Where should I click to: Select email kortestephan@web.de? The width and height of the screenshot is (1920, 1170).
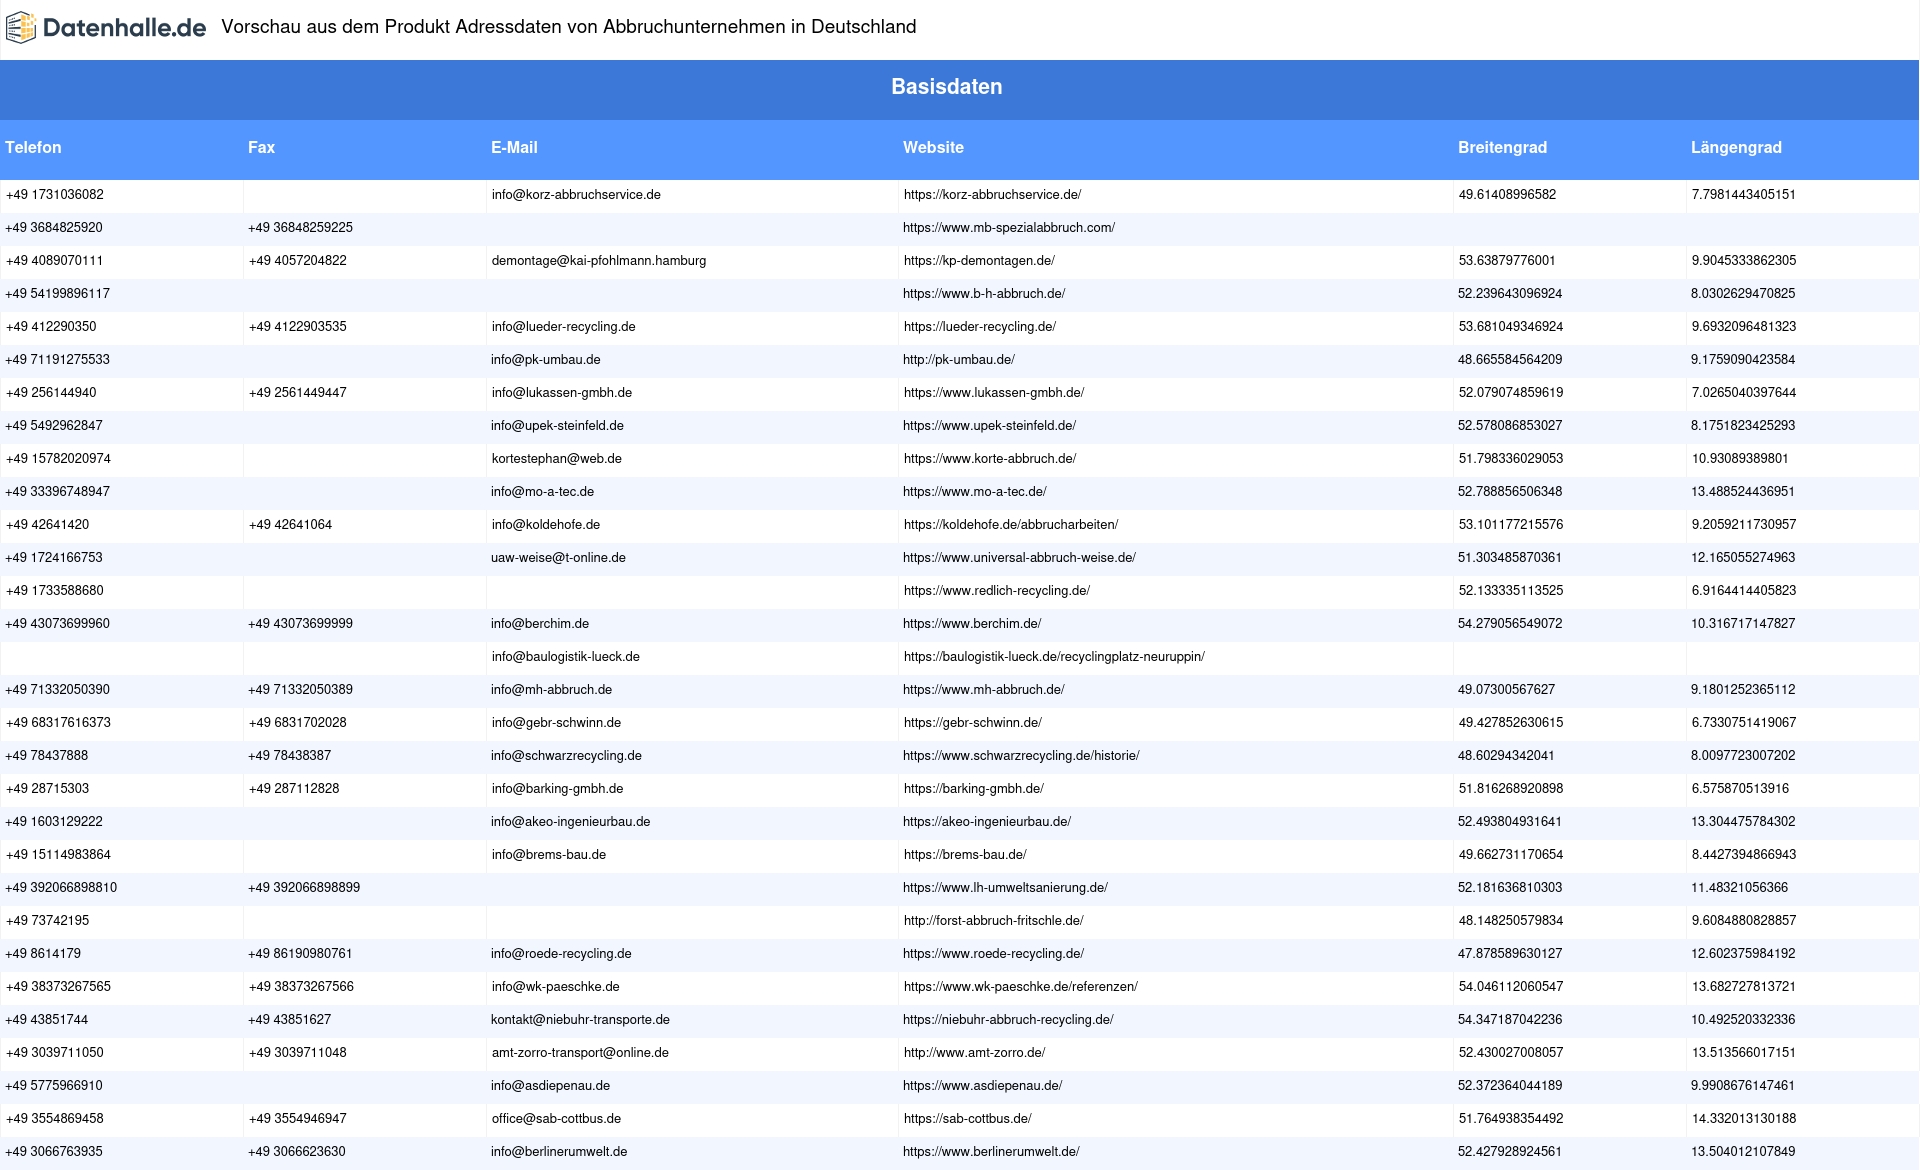[557, 459]
